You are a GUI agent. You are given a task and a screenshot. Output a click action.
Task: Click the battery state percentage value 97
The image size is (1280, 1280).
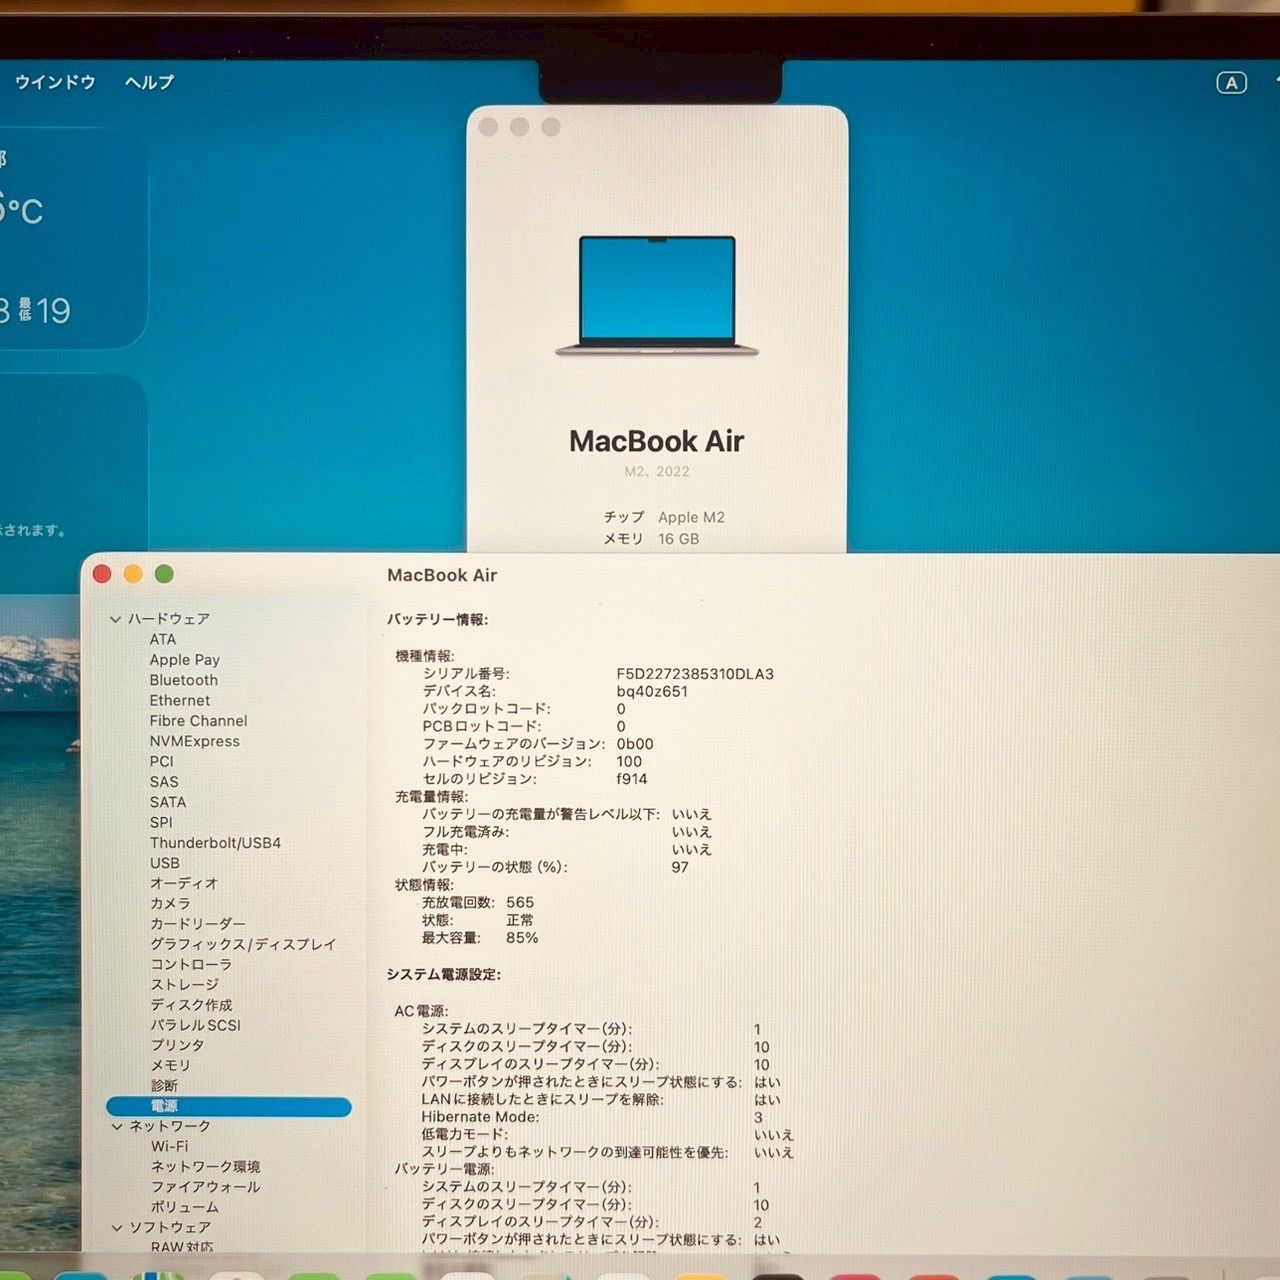coord(680,867)
